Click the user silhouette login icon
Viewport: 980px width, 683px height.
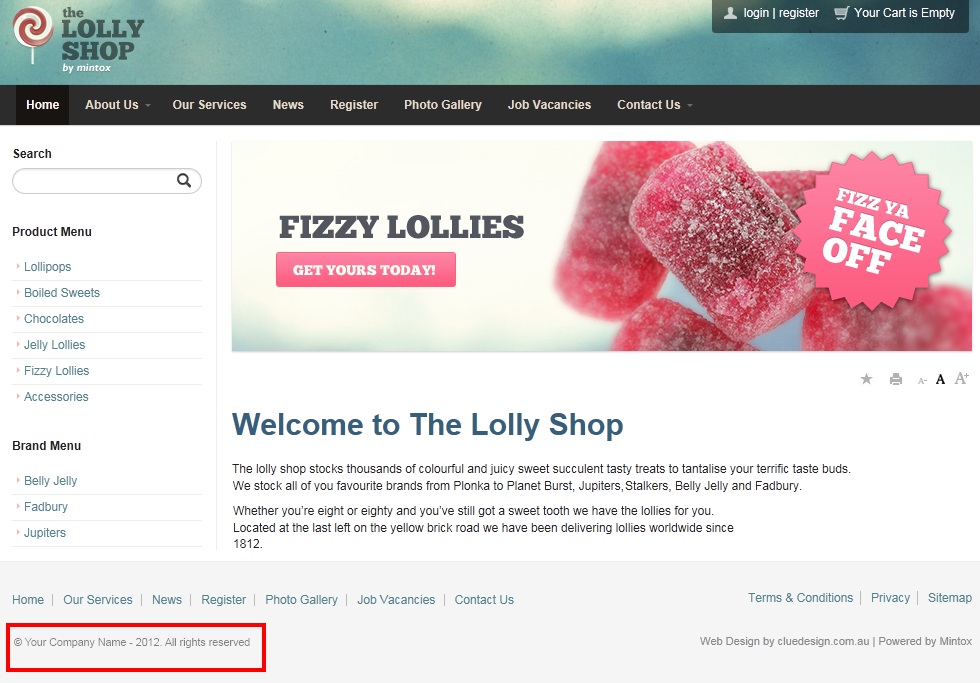point(730,12)
